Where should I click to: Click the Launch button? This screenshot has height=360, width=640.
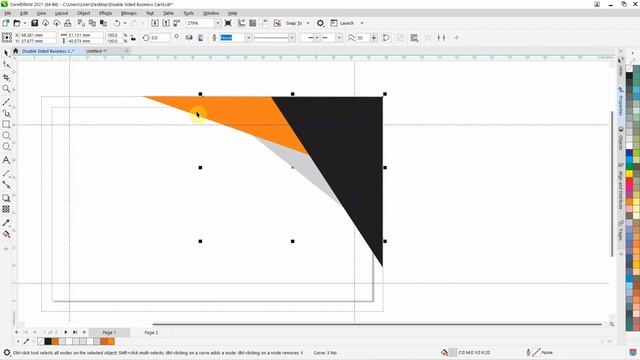click(x=342, y=23)
